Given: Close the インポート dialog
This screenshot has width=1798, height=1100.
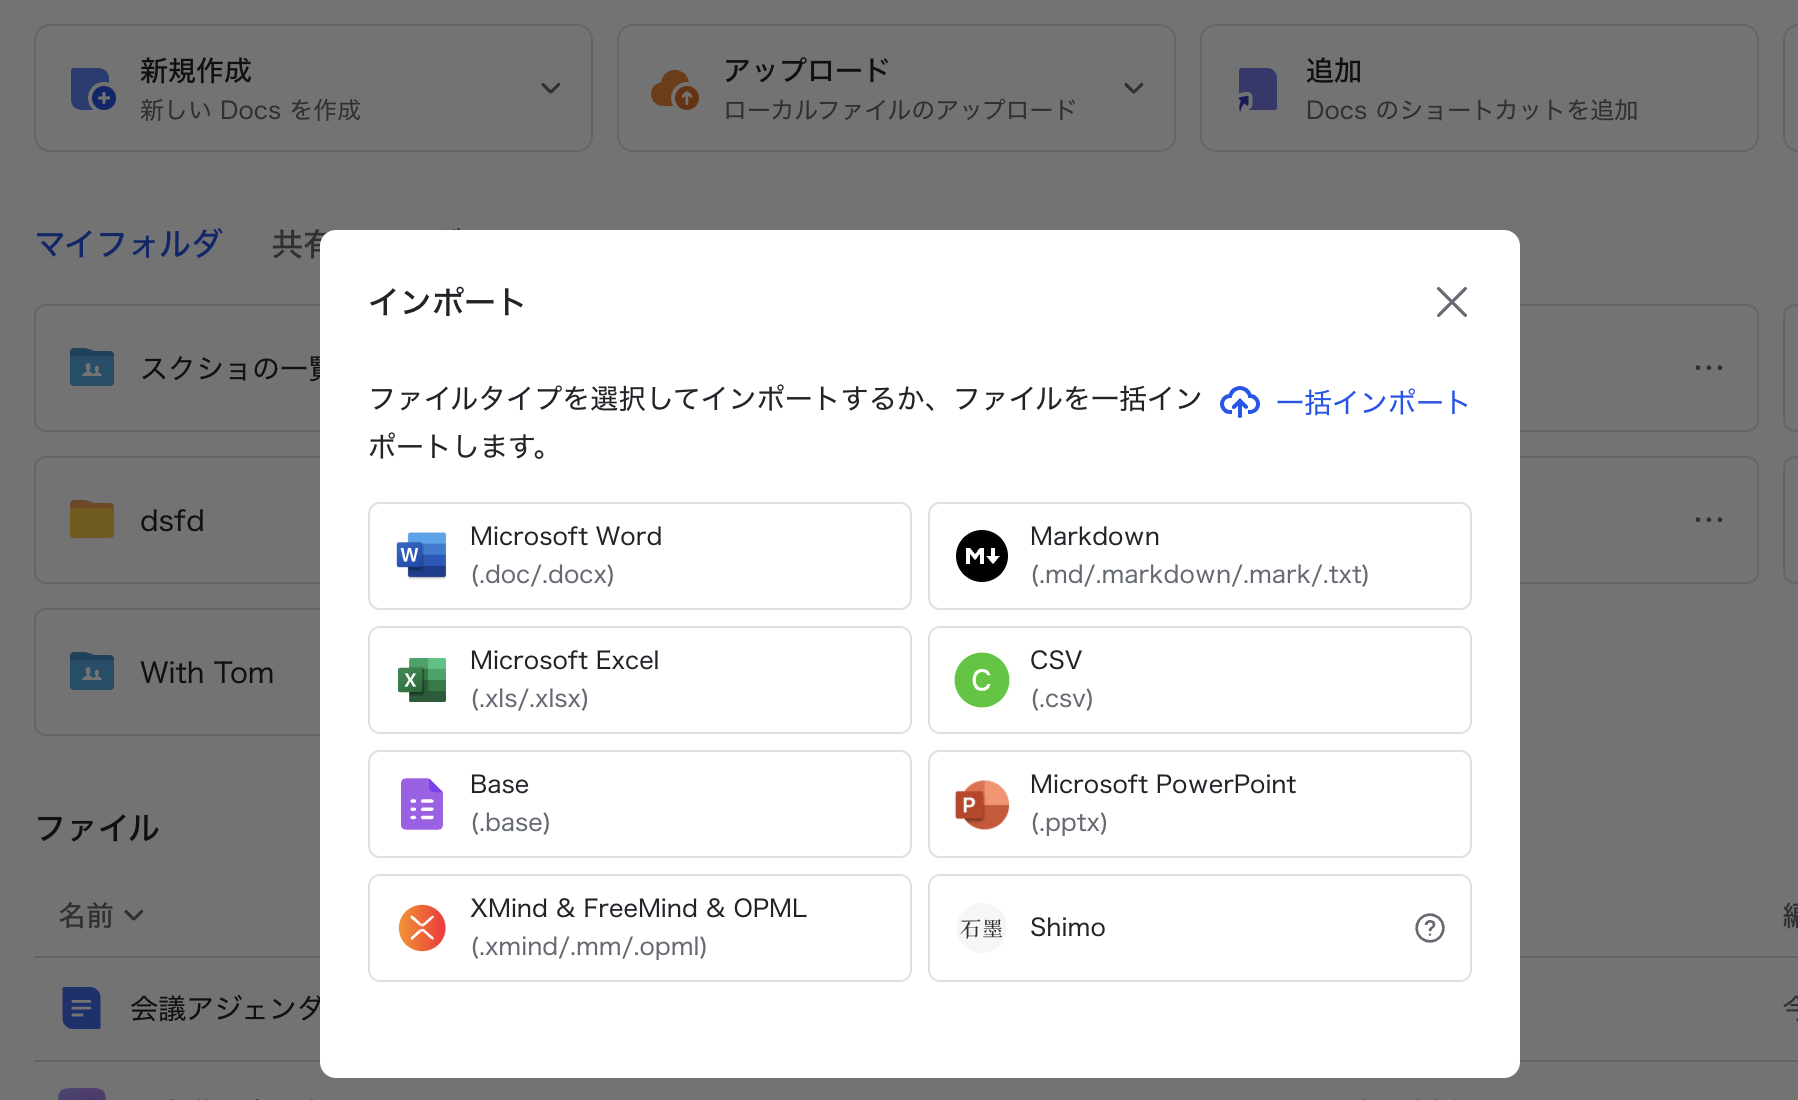Looking at the screenshot, I should (x=1452, y=302).
